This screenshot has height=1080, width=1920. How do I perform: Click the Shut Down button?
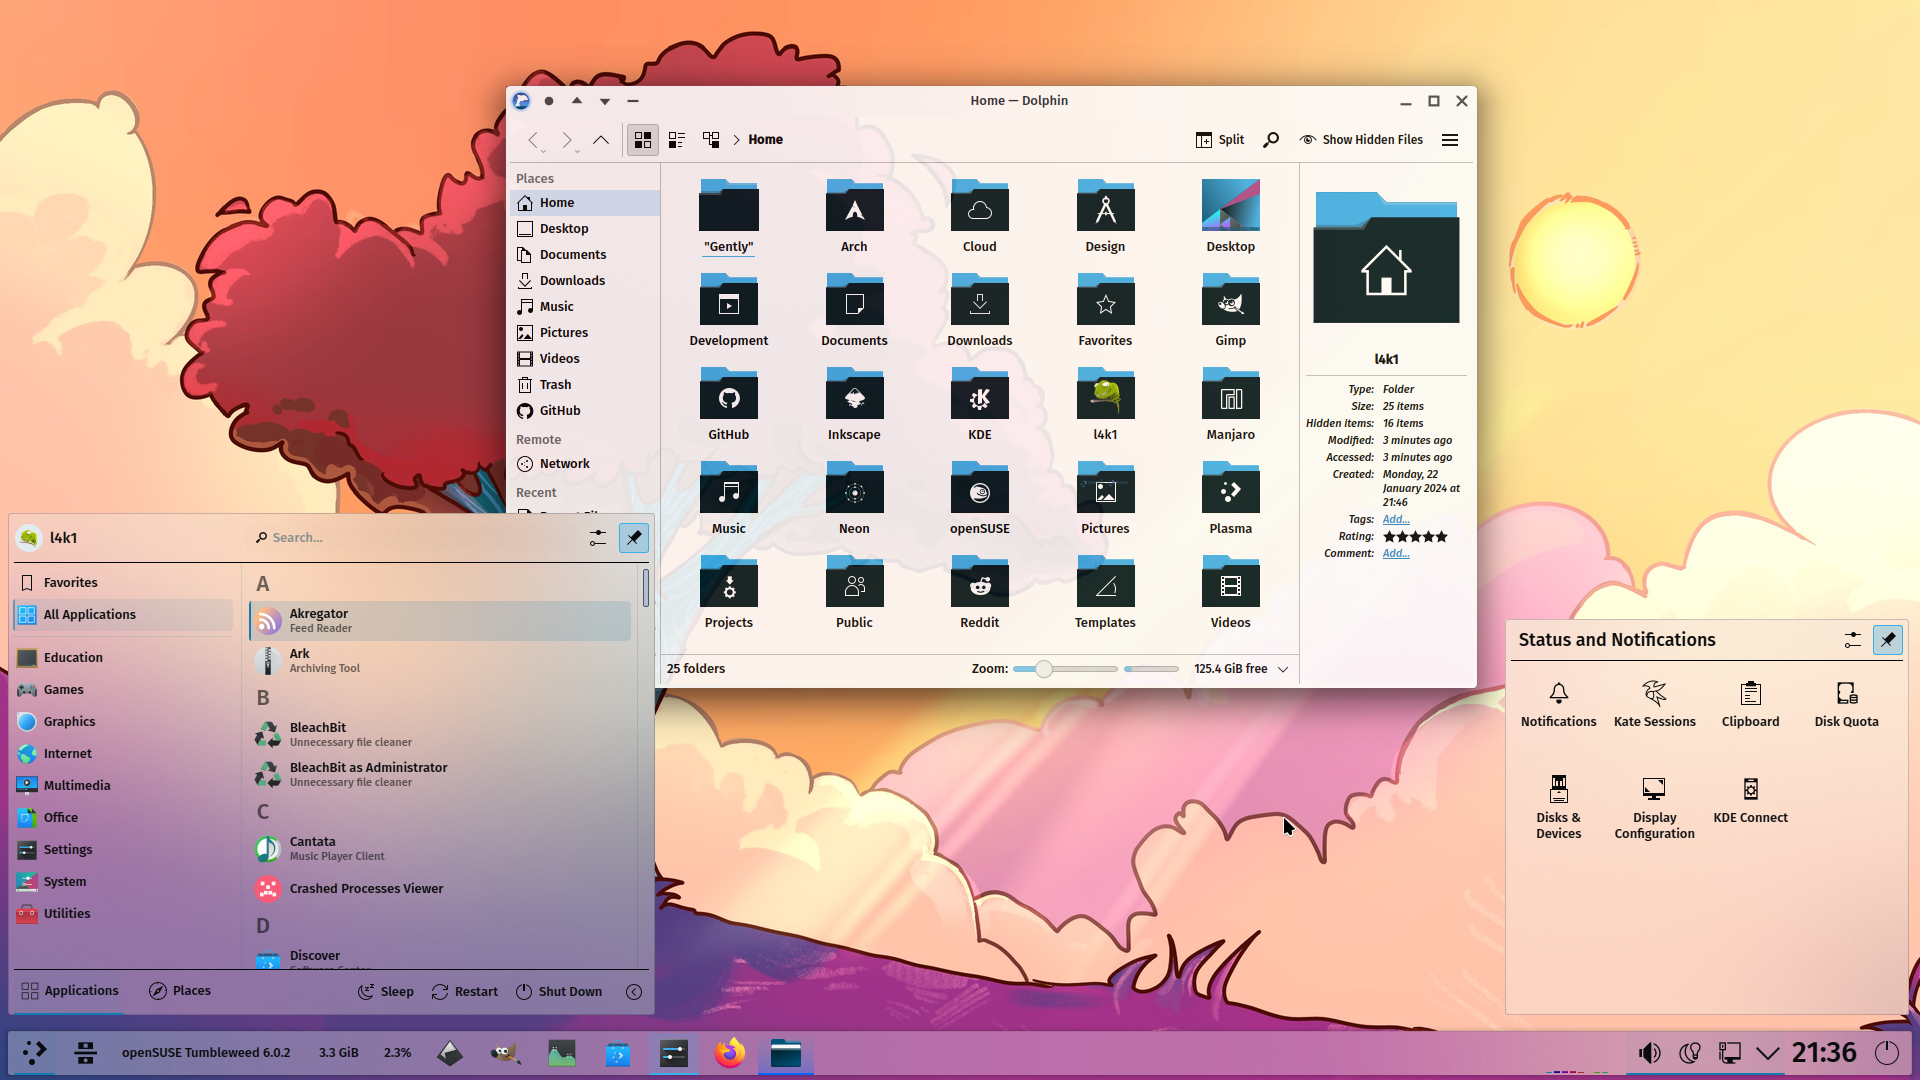pos(559,992)
